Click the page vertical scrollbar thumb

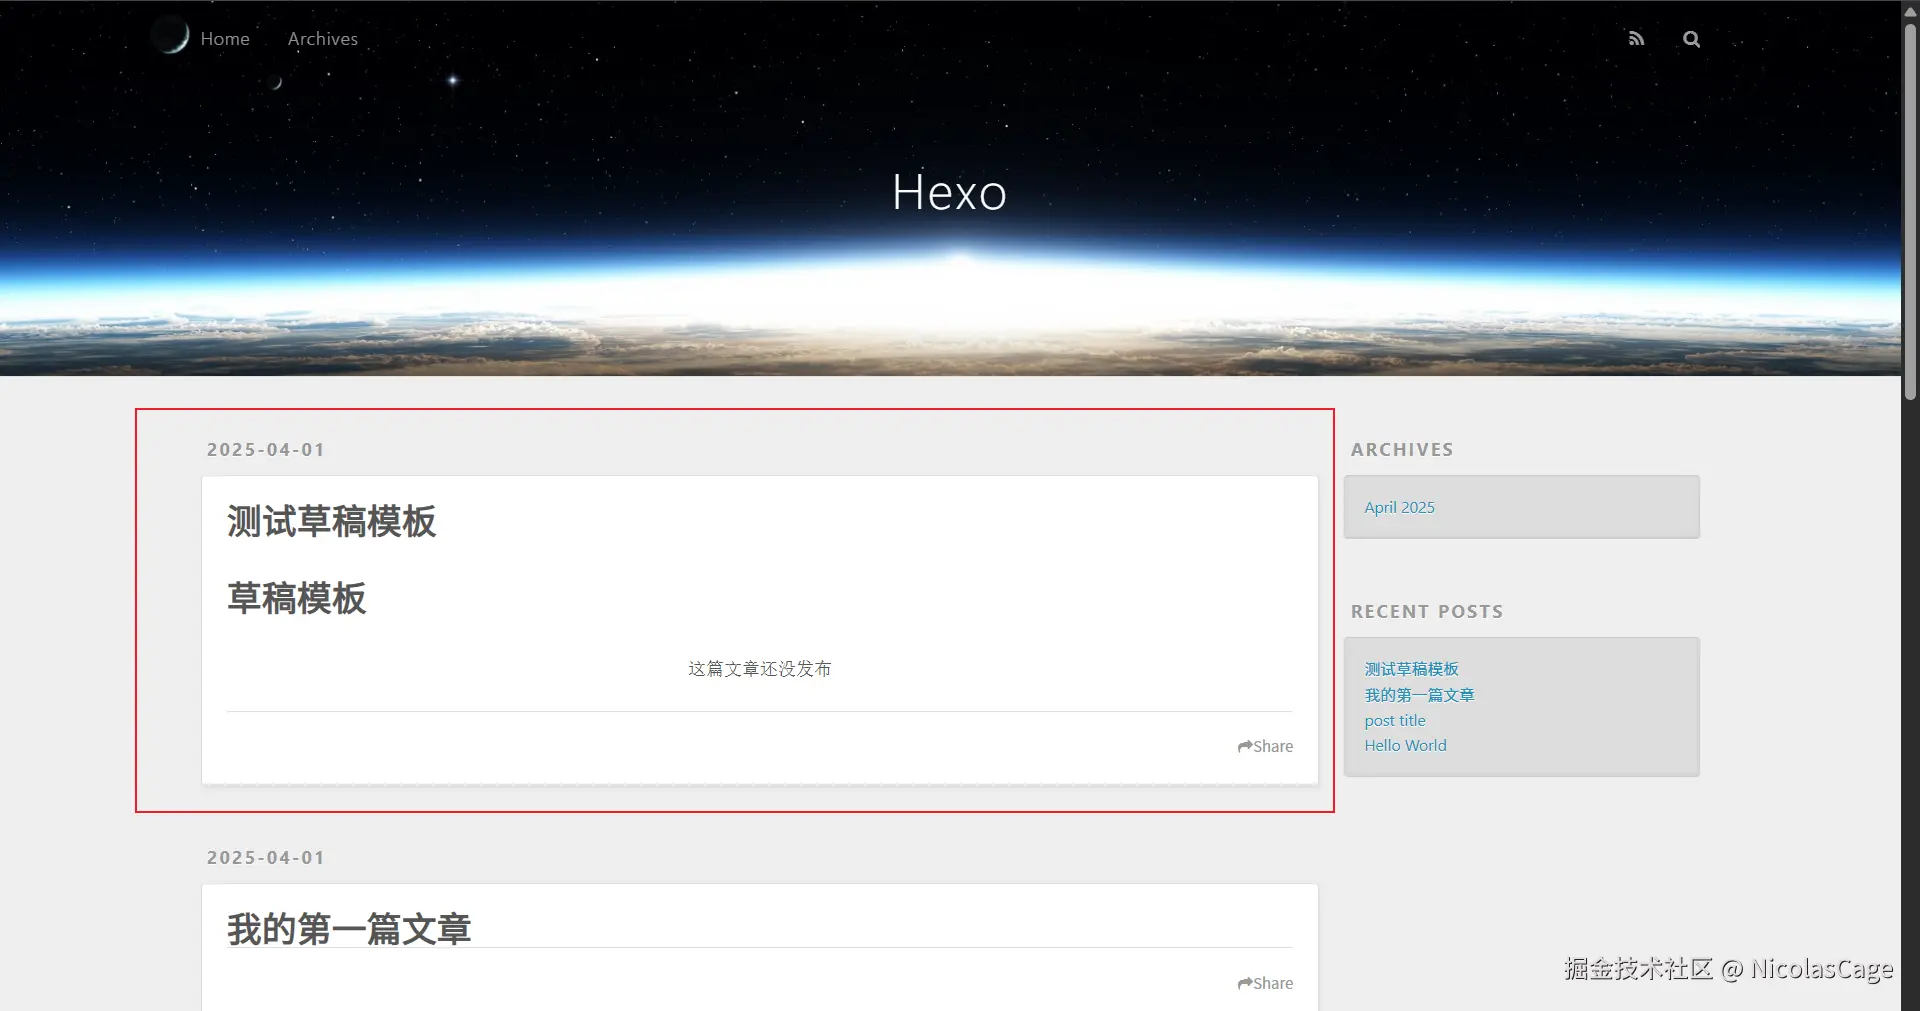(x=1910, y=210)
